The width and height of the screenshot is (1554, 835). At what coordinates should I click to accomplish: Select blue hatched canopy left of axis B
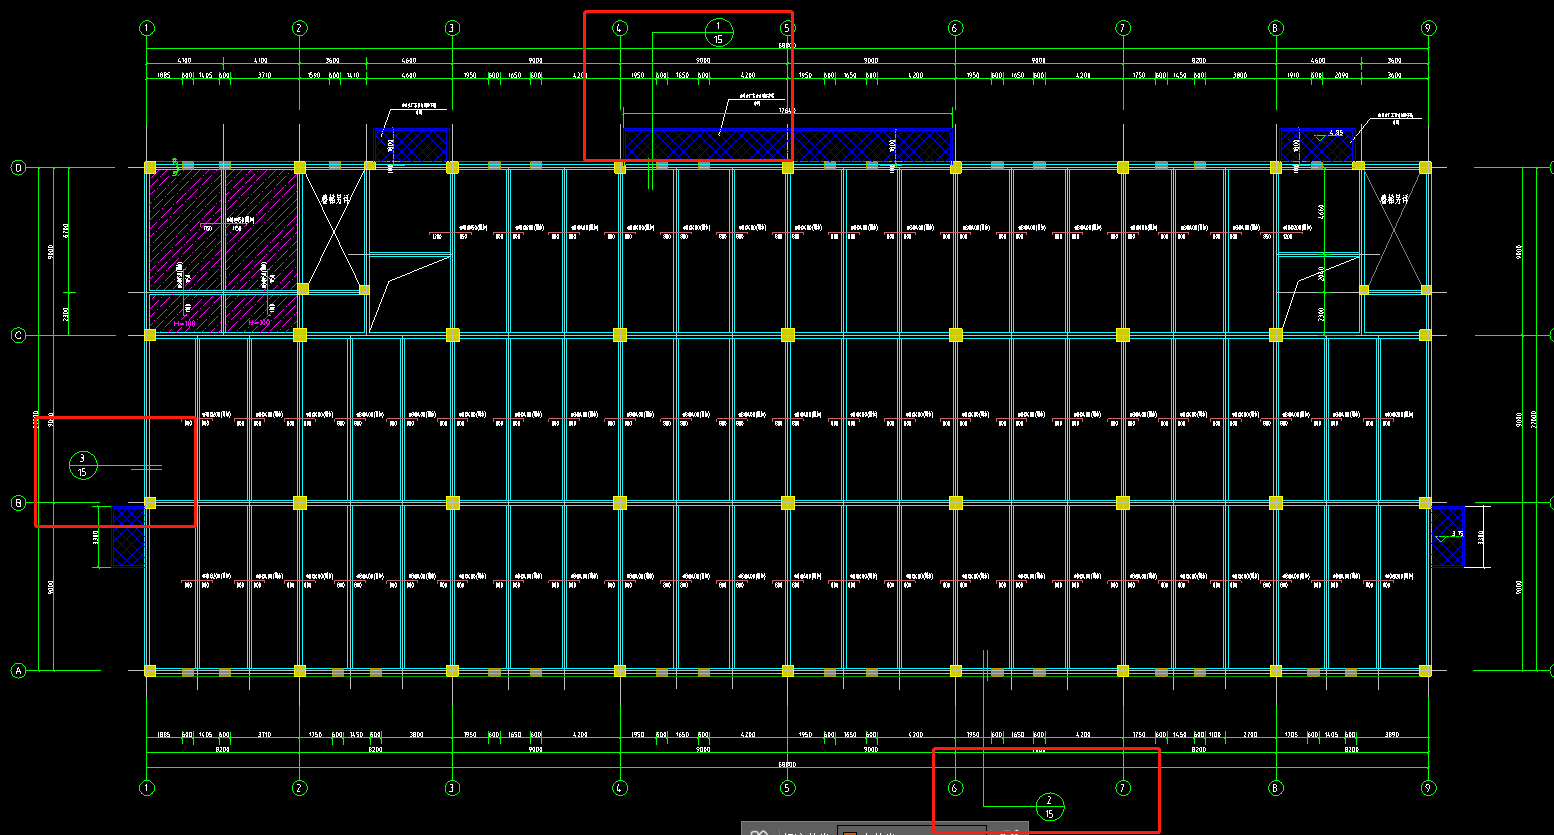coord(128,536)
